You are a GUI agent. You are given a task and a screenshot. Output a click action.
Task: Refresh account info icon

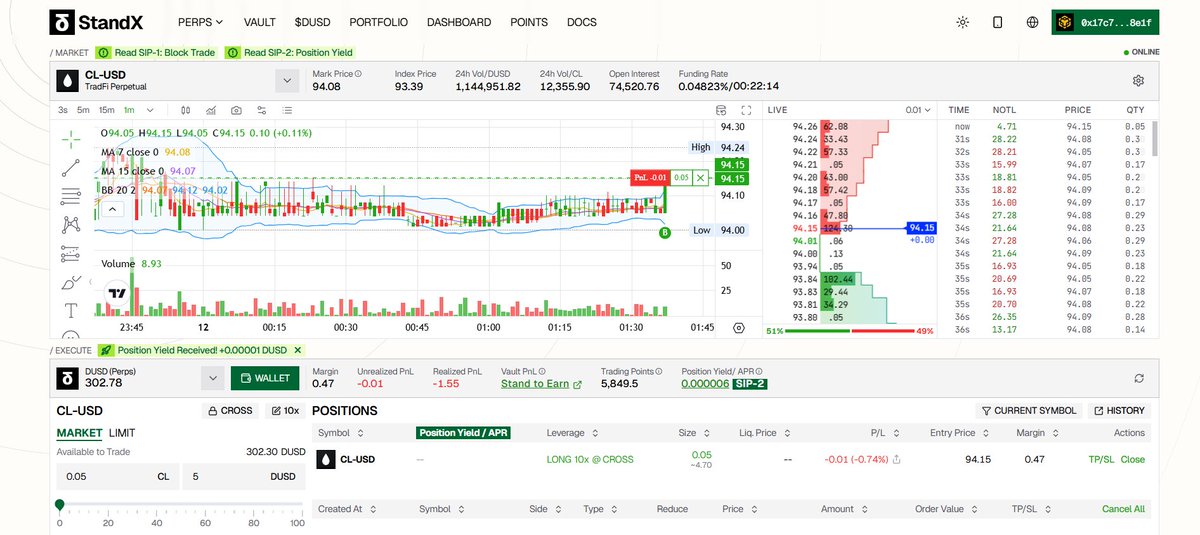pyautogui.click(x=1138, y=378)
